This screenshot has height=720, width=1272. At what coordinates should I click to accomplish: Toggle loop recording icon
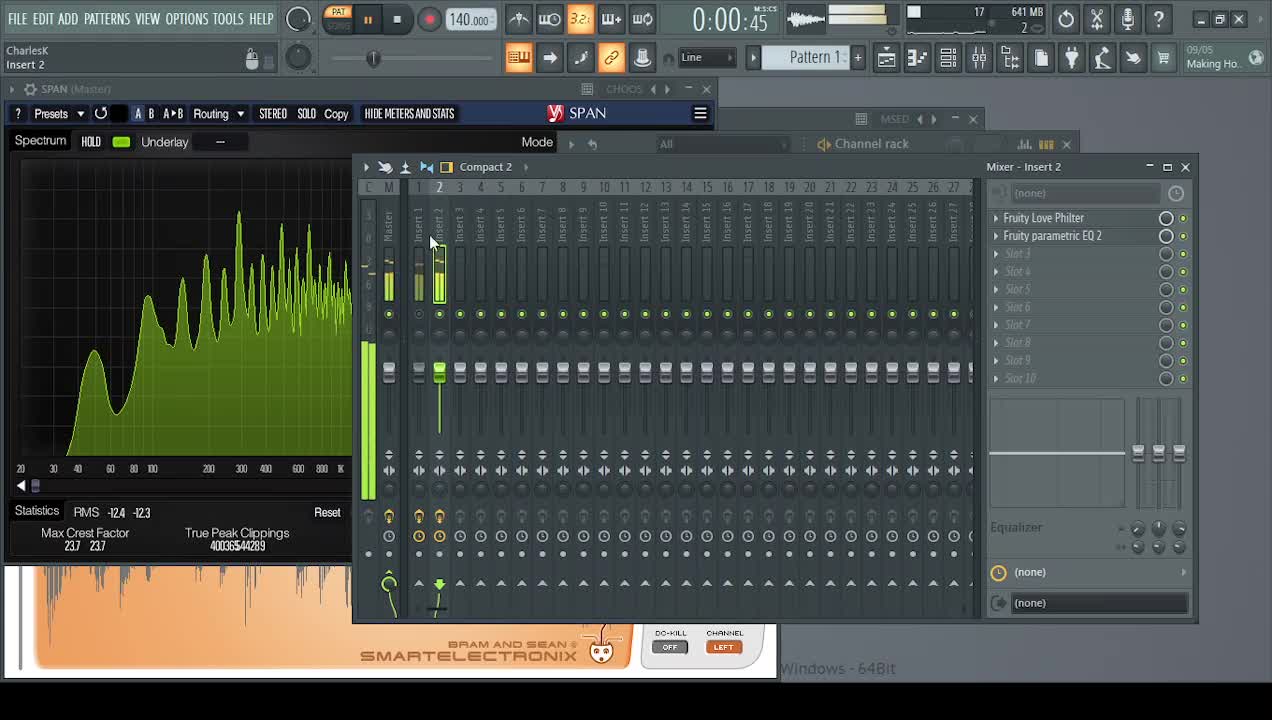point(643,19)
